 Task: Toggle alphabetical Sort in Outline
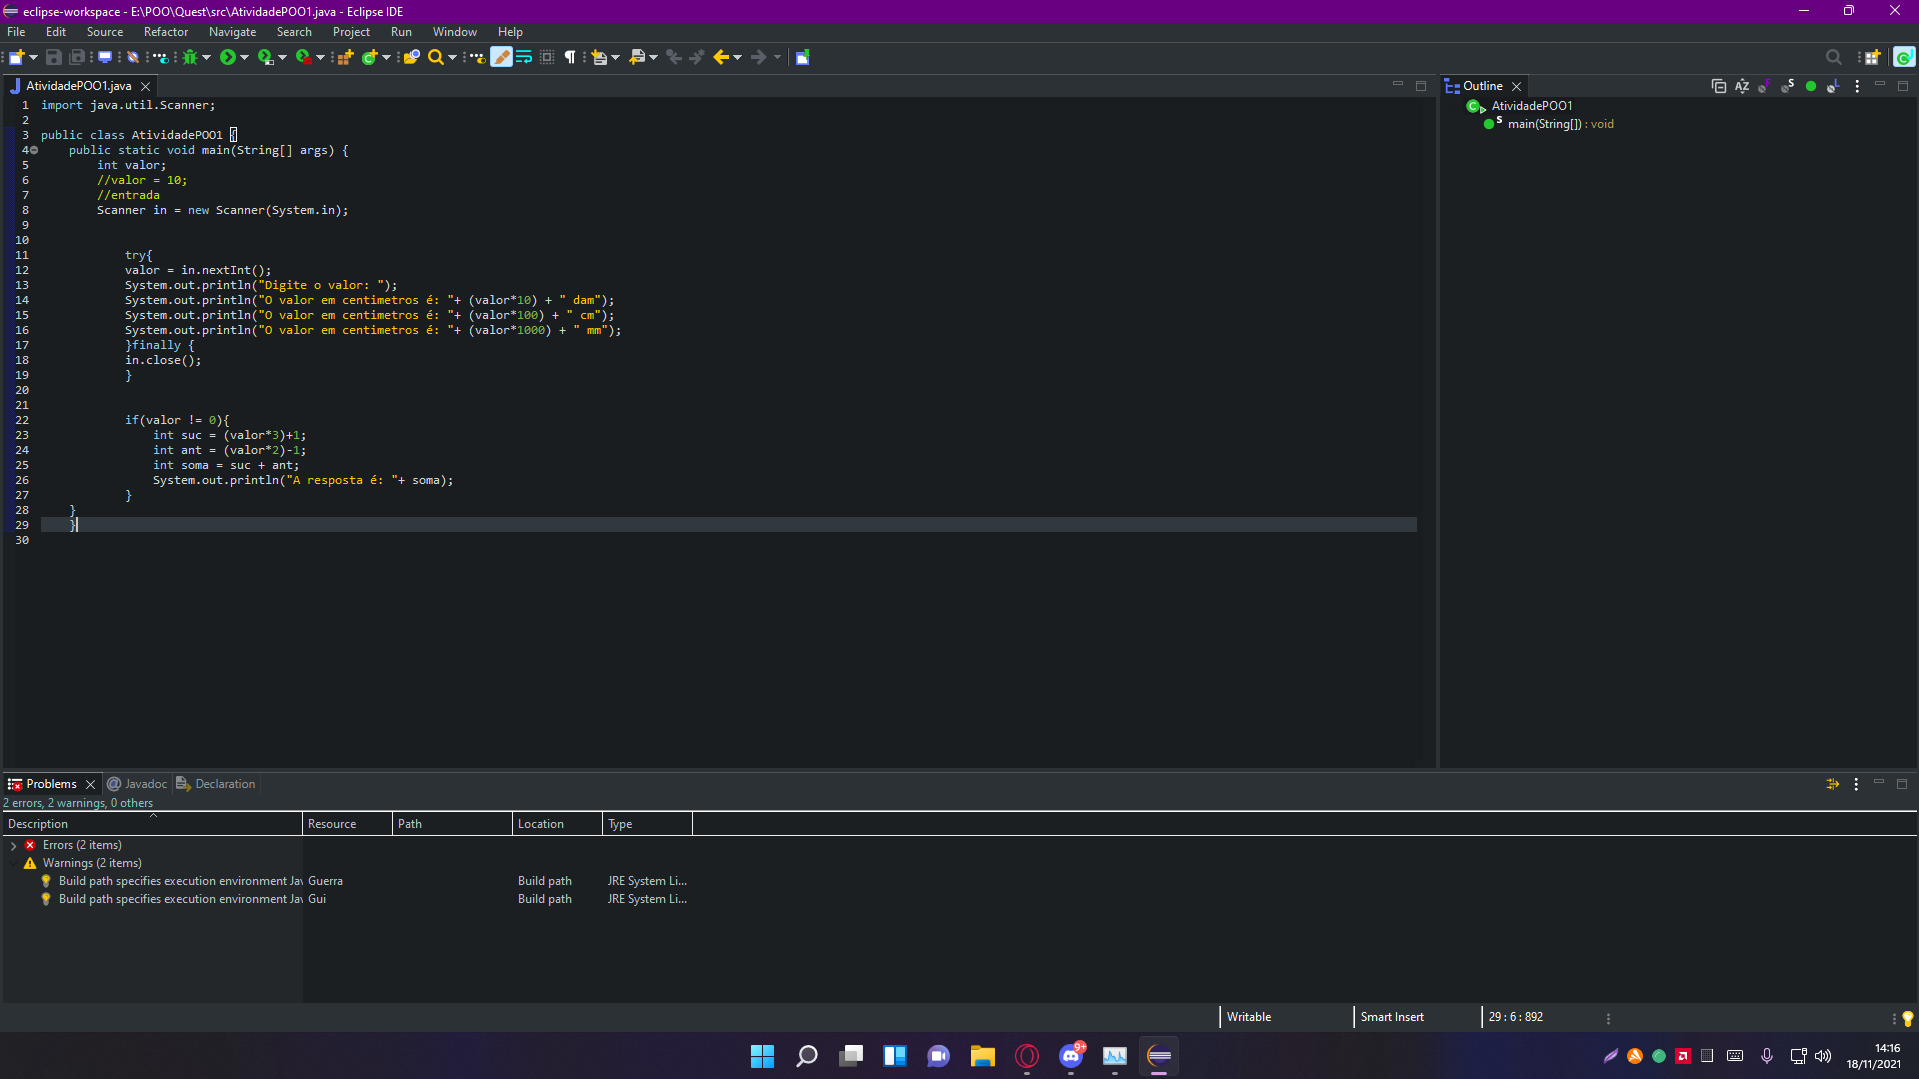coord(1742,86)
